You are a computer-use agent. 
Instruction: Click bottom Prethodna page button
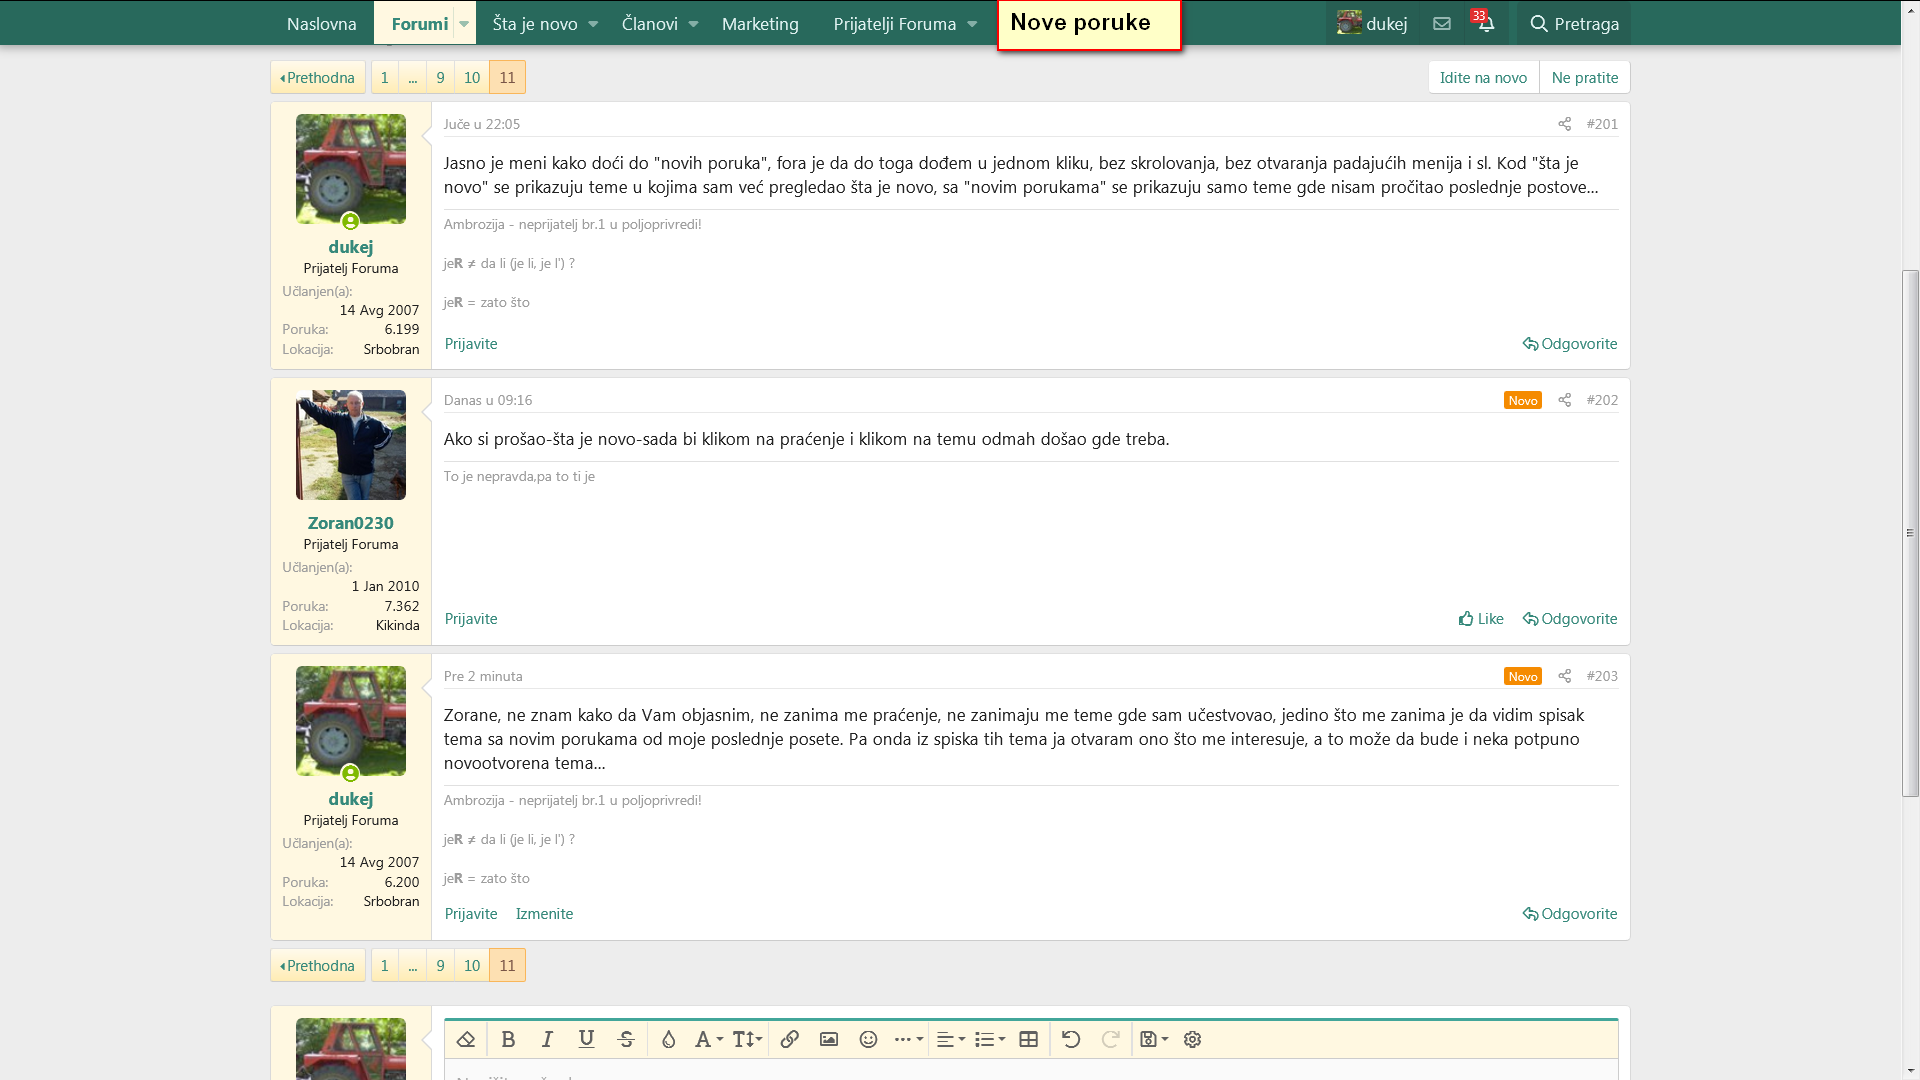click(x=318, y=965)
